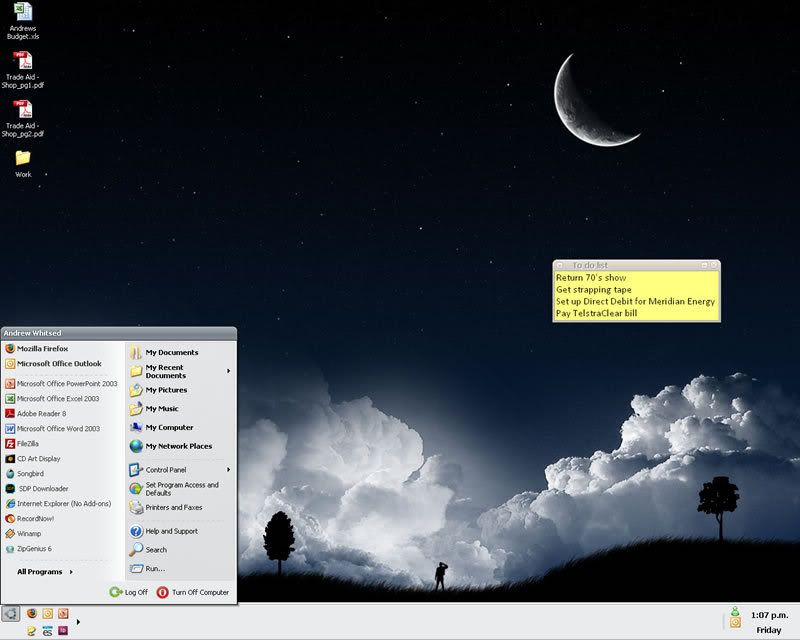Open Trade Aid - Shop_pg2.pdf desktop icon

point(23,118)
